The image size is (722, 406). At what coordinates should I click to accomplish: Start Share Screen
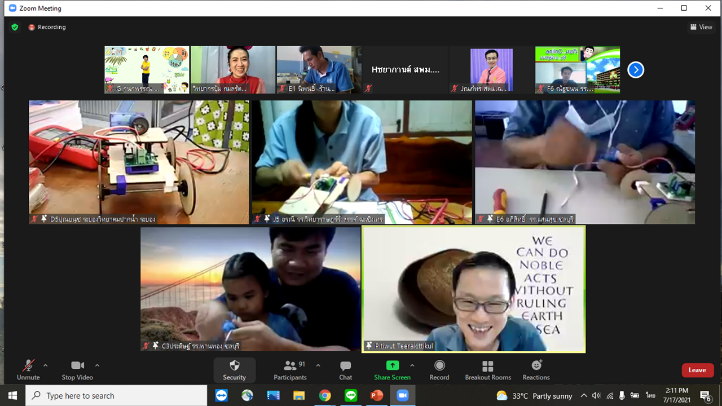pos(392,368)
